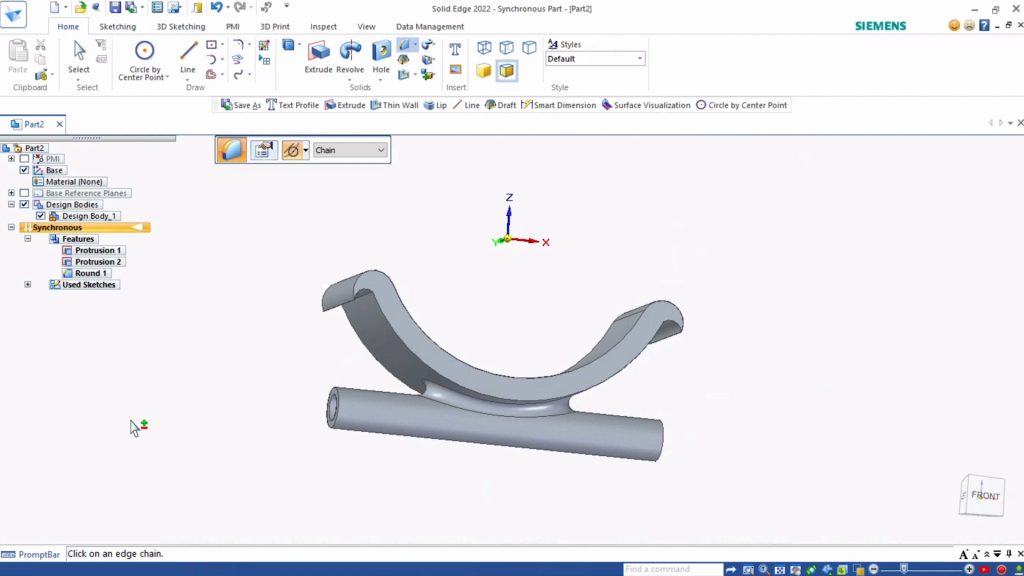Choose the Hole tool

click(x=381, y=57)
